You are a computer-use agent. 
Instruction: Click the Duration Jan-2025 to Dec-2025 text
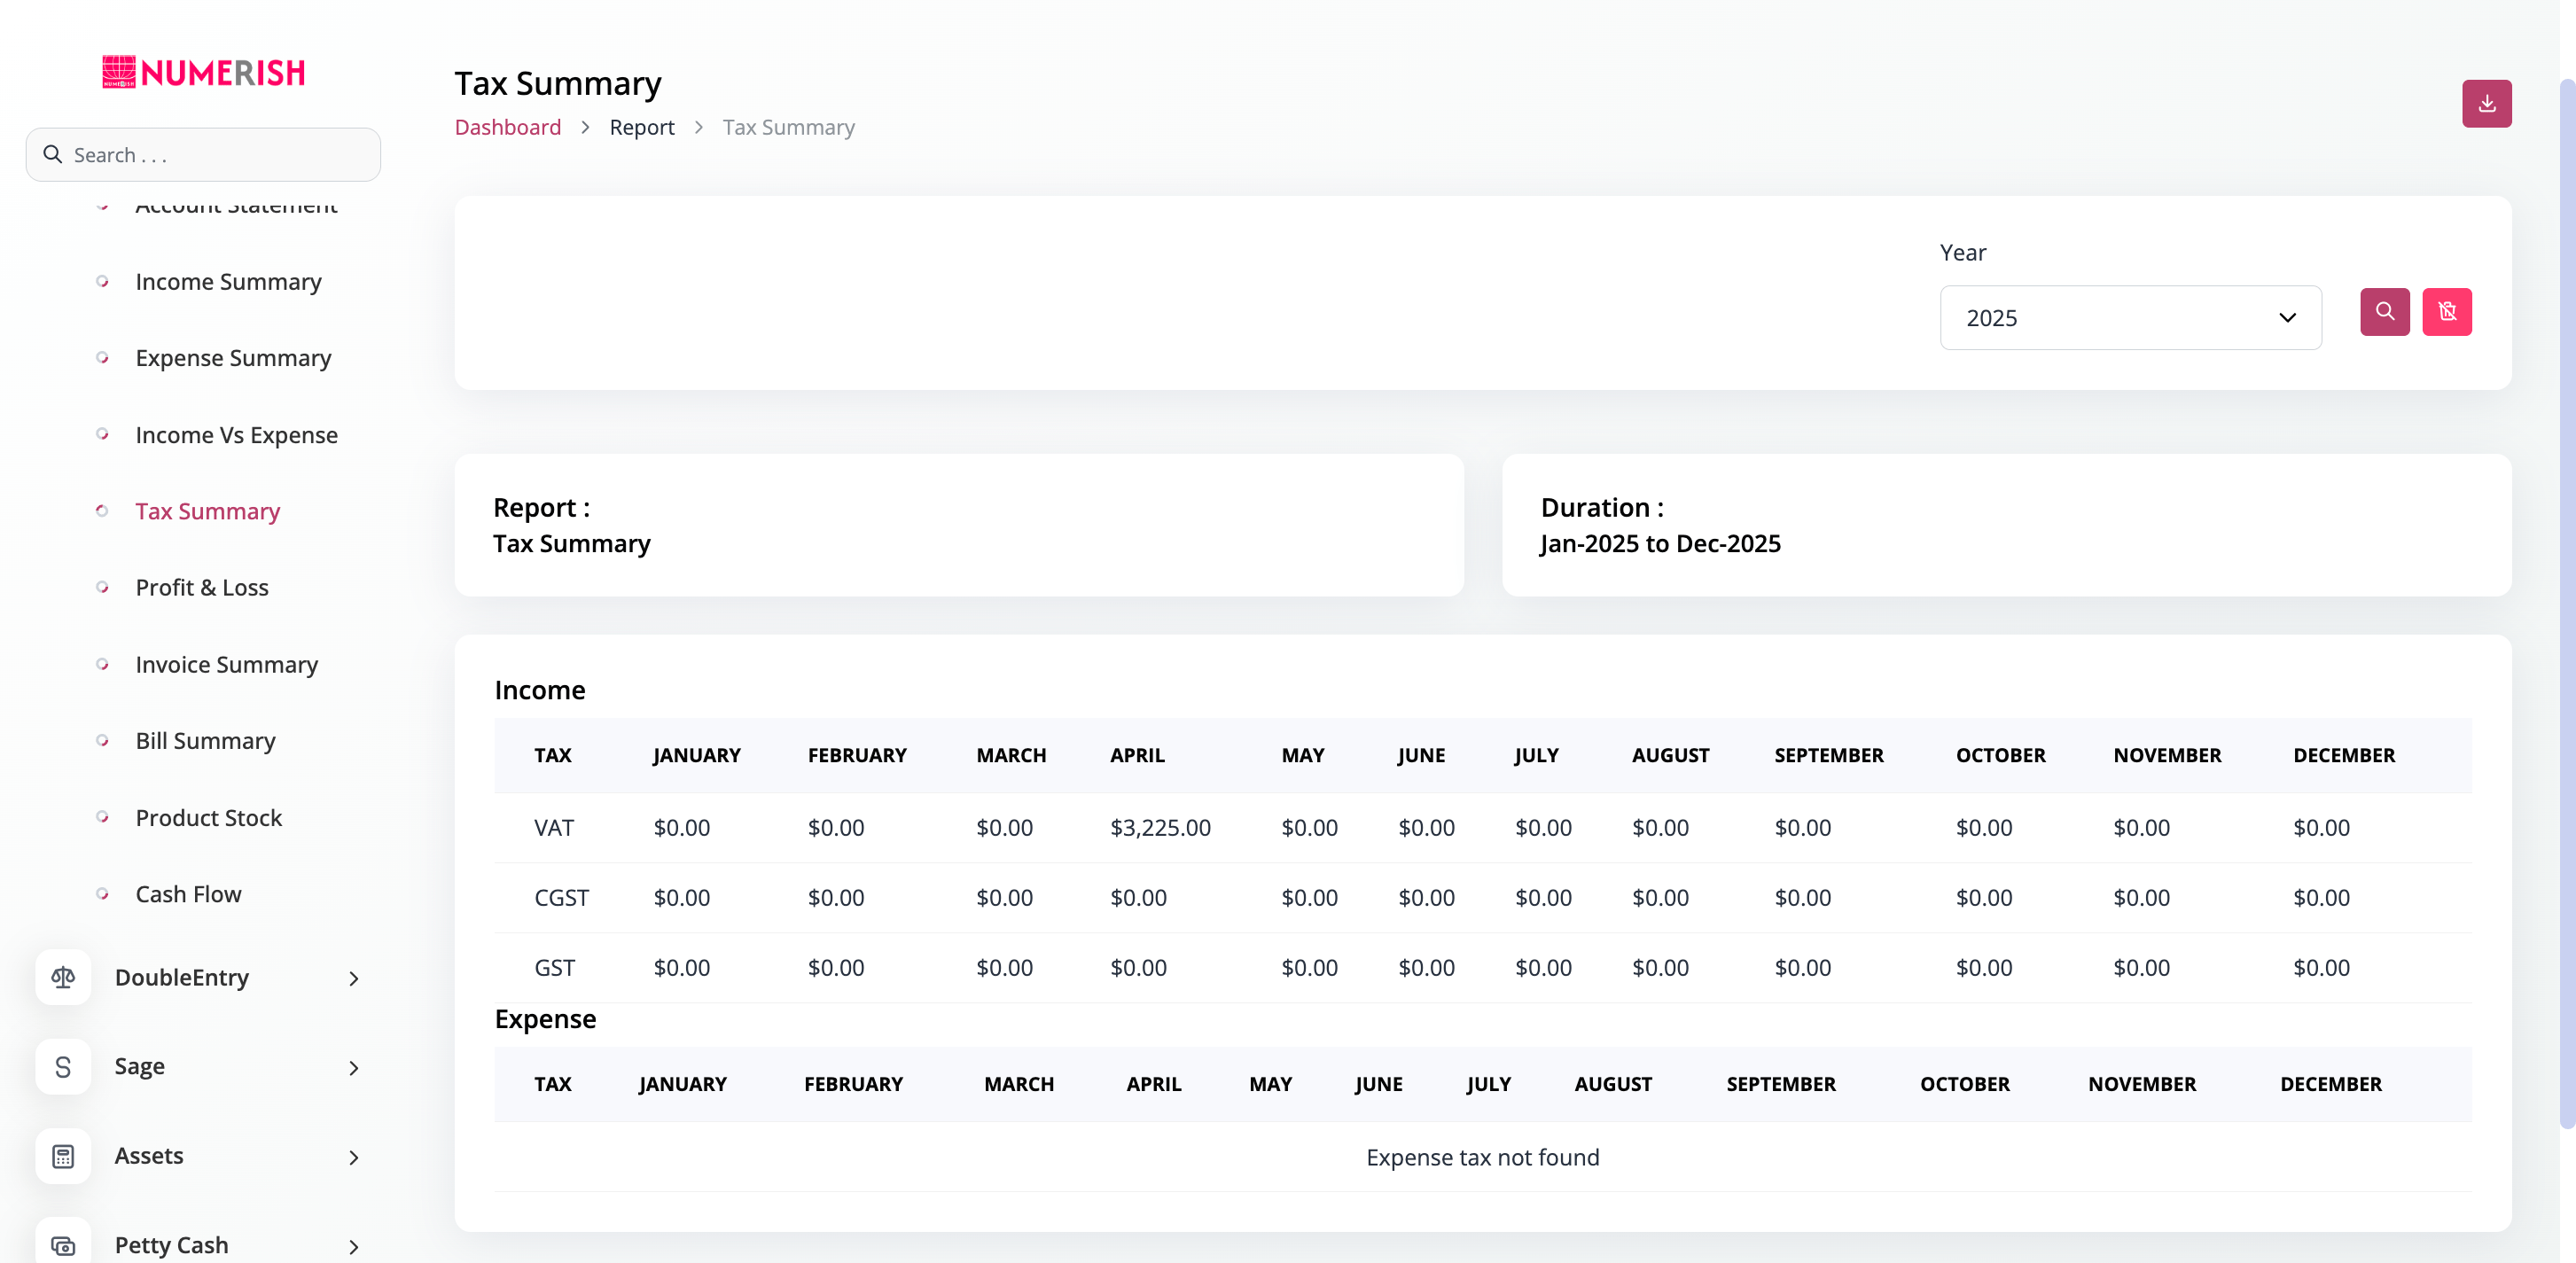coord(1660,543)
